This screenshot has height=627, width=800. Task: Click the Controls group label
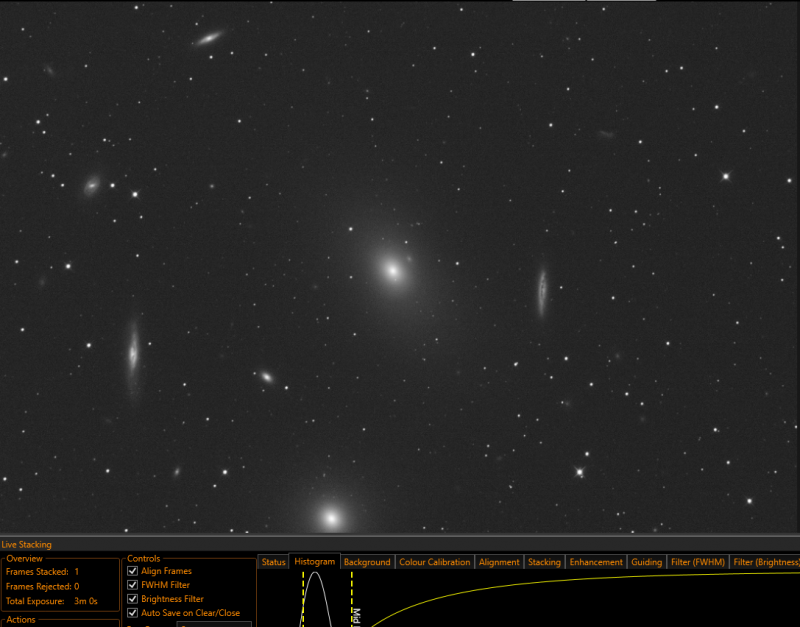click(143, 559)
